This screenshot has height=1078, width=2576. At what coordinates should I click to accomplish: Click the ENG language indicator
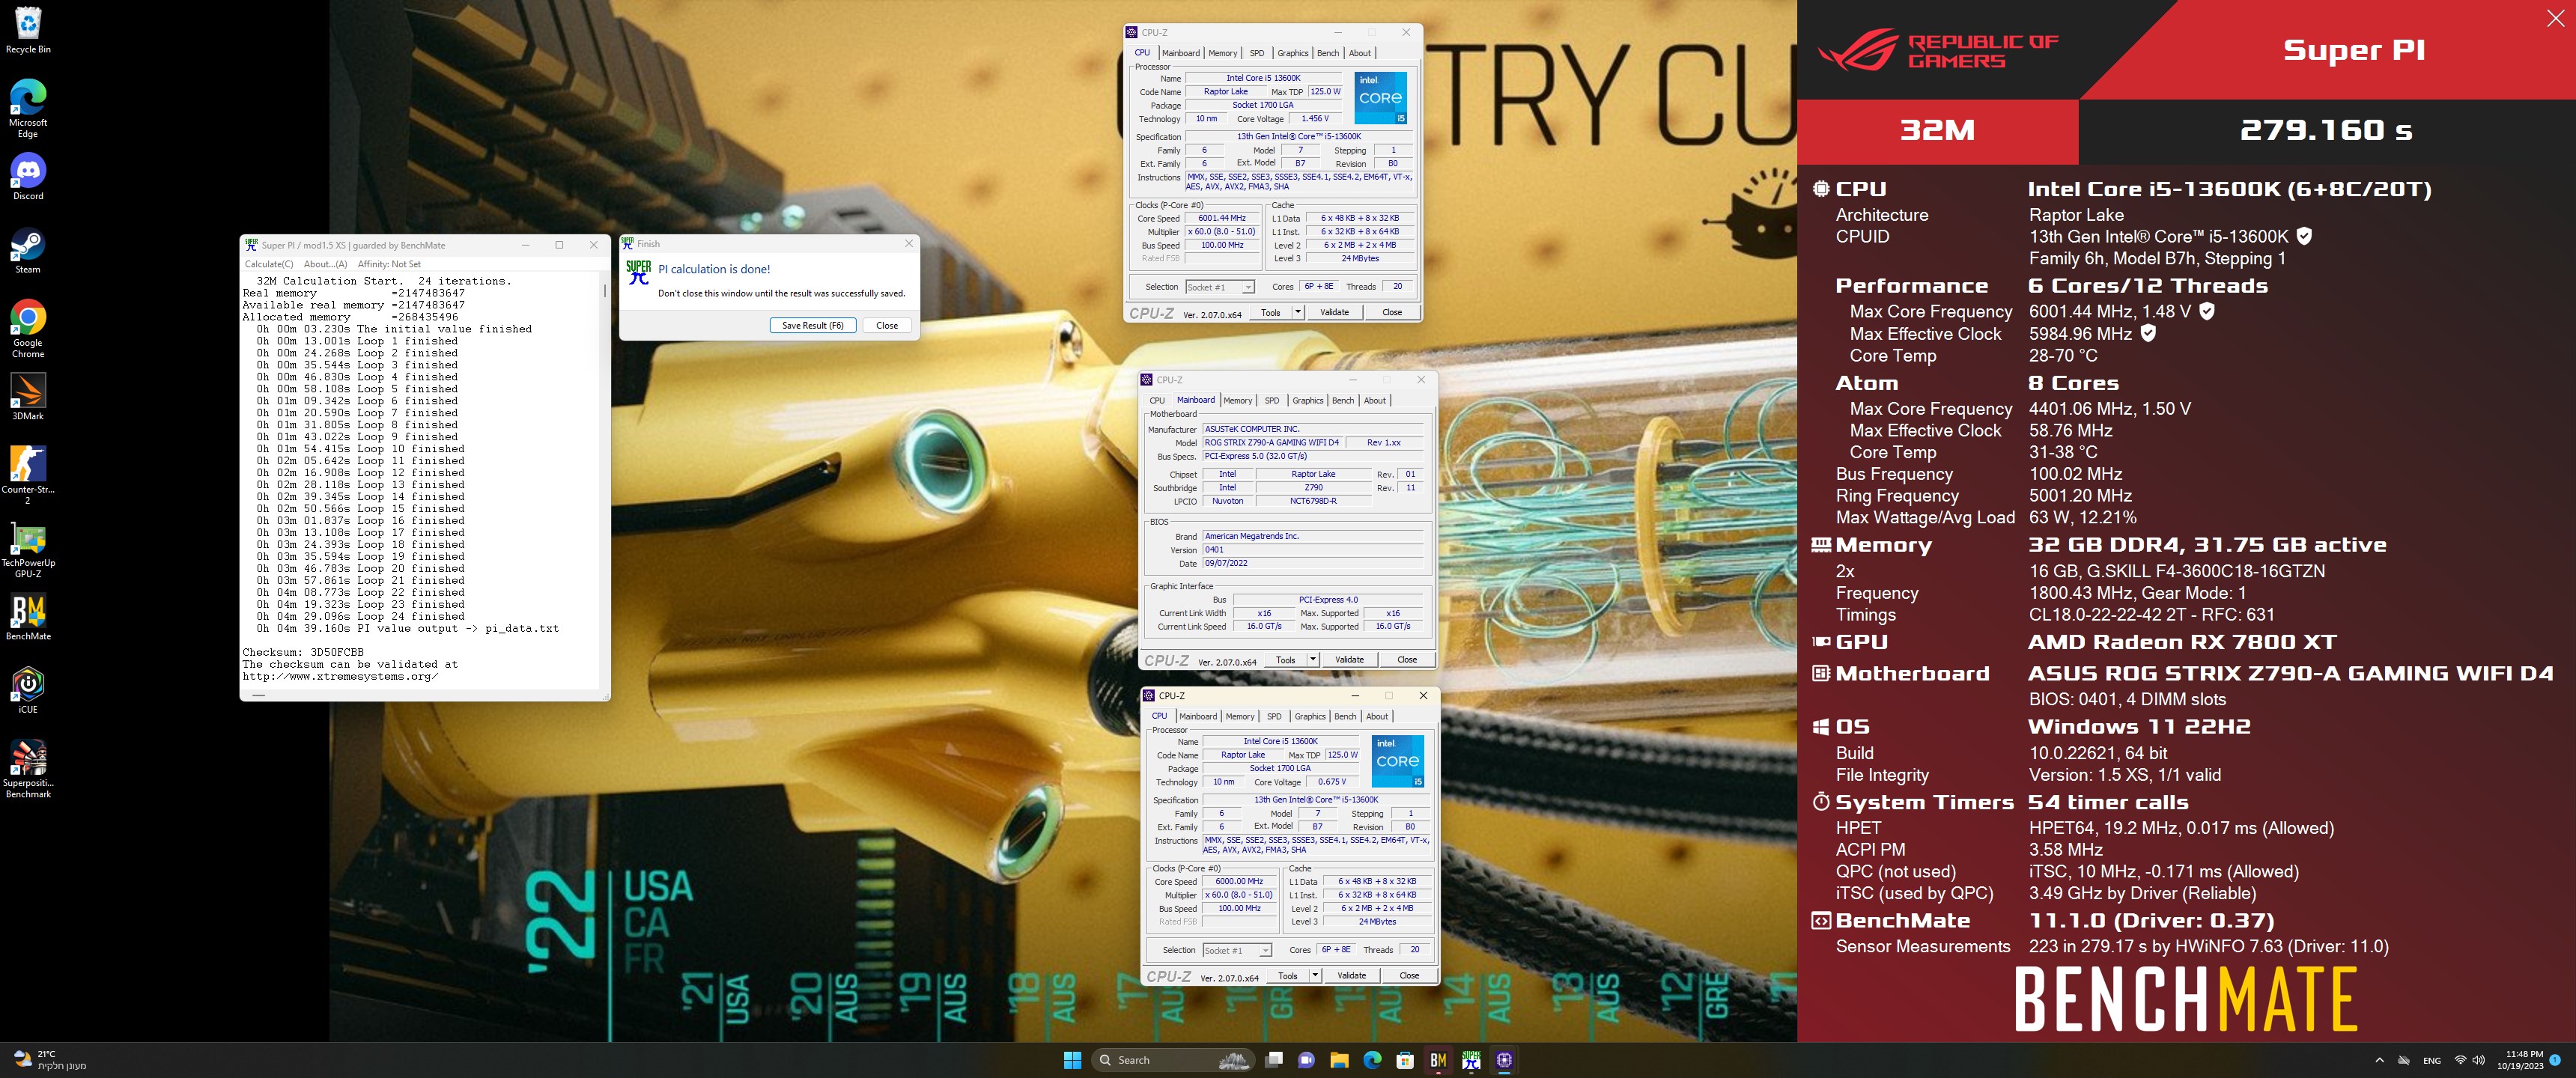pos(2432,1061)
